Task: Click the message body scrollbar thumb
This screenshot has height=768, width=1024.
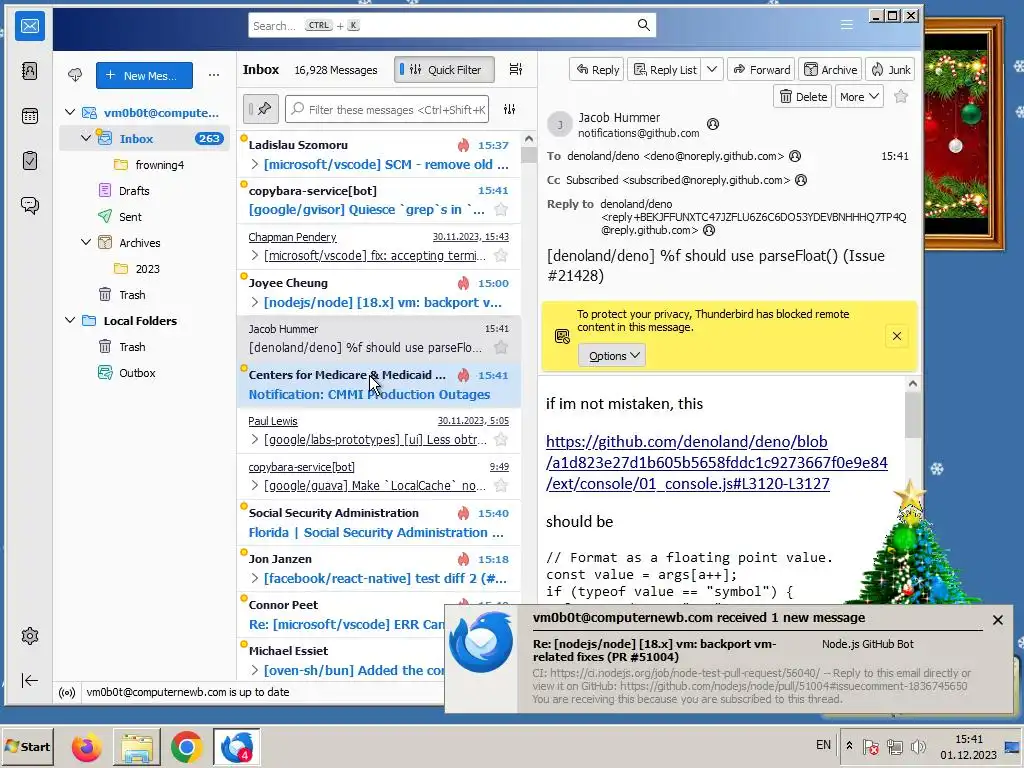Action: coord(912,415)
